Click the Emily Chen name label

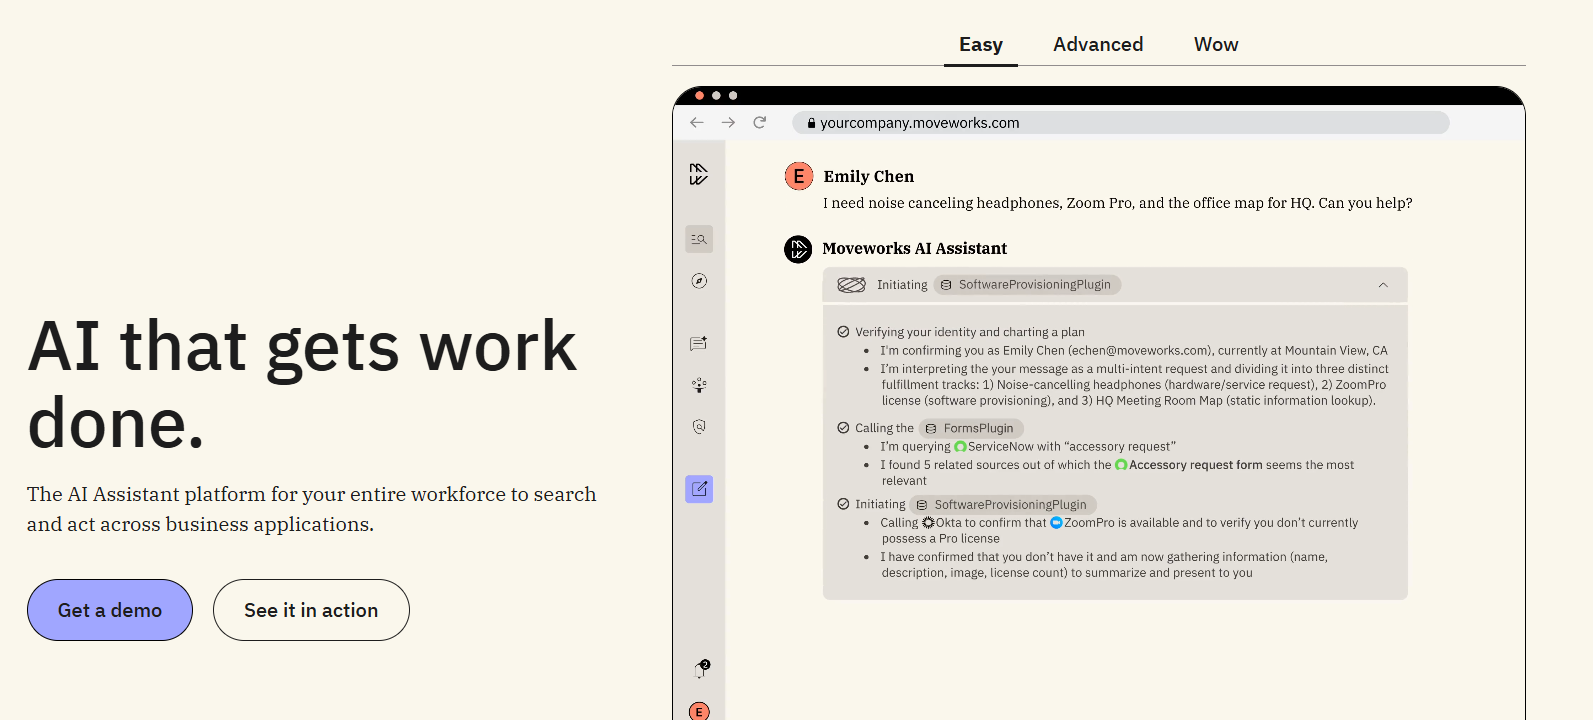tap(869, 176)
